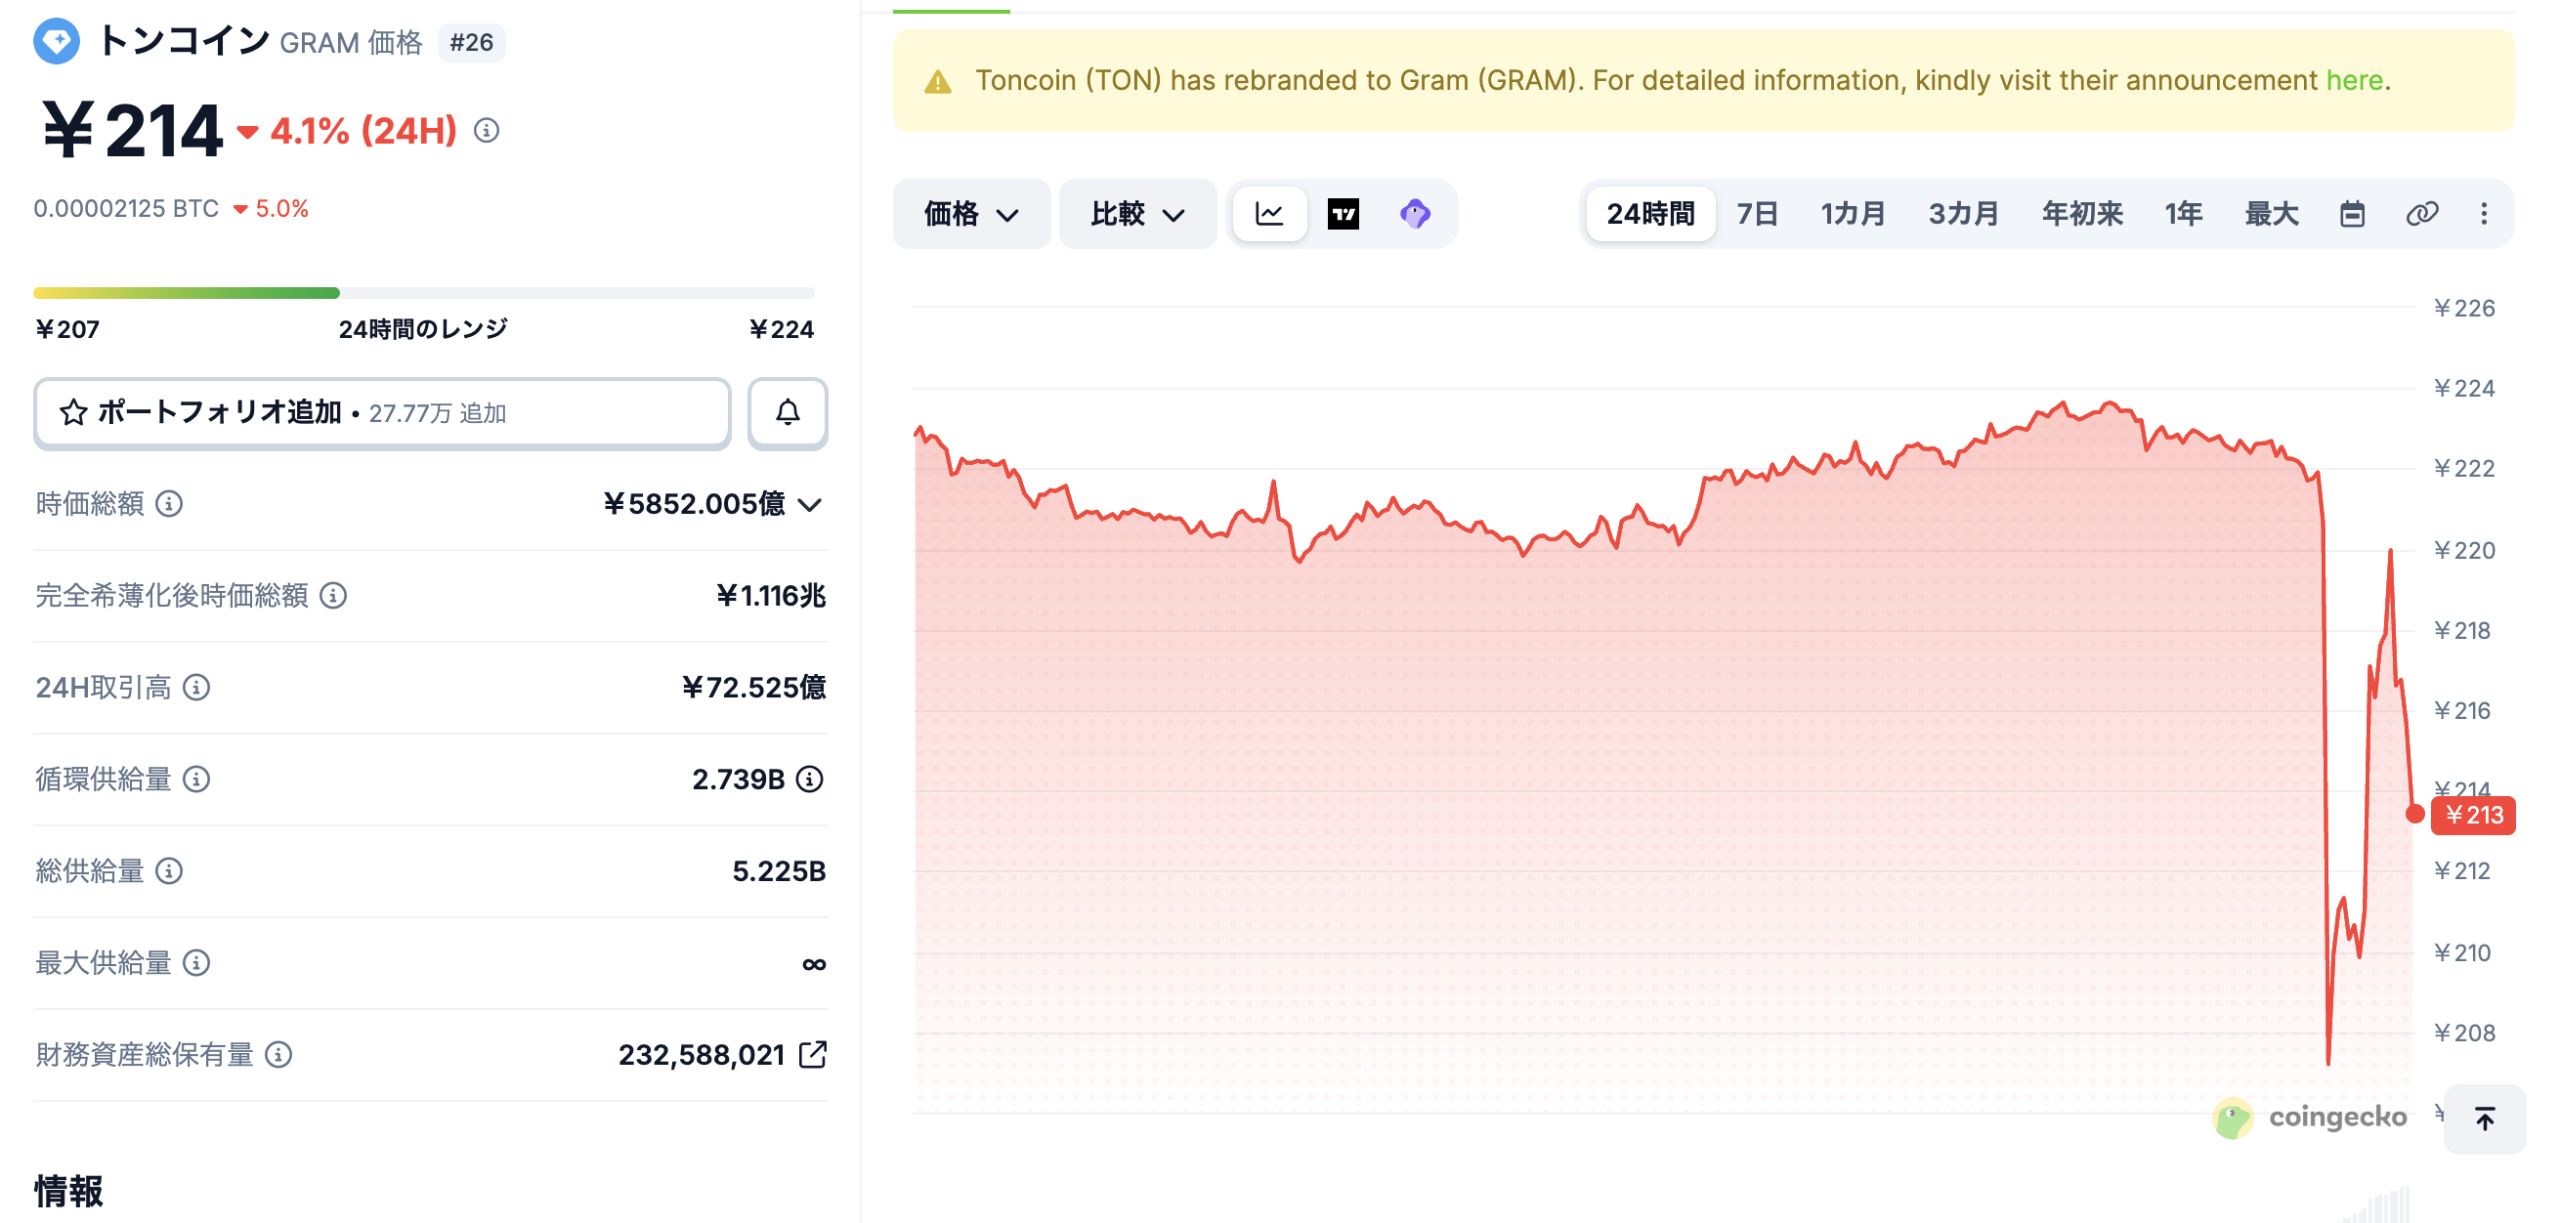Screen dimensions: 2560x1223
Task: Click the 0.00002125 BTC price text
Action: [126, 209]
